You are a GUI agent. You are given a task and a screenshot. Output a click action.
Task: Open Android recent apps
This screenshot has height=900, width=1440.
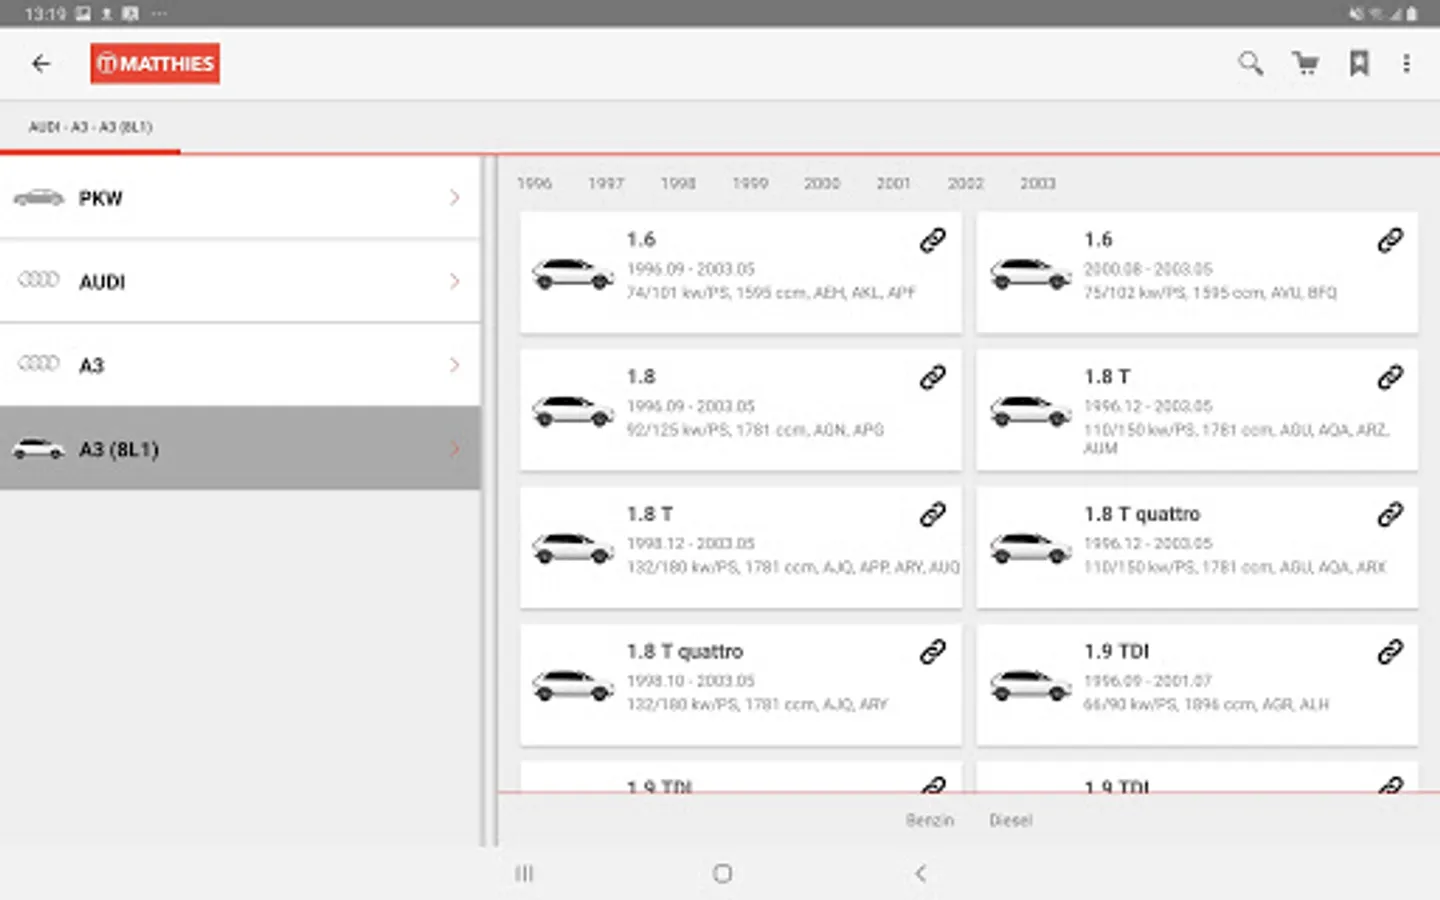coord(524,874)
